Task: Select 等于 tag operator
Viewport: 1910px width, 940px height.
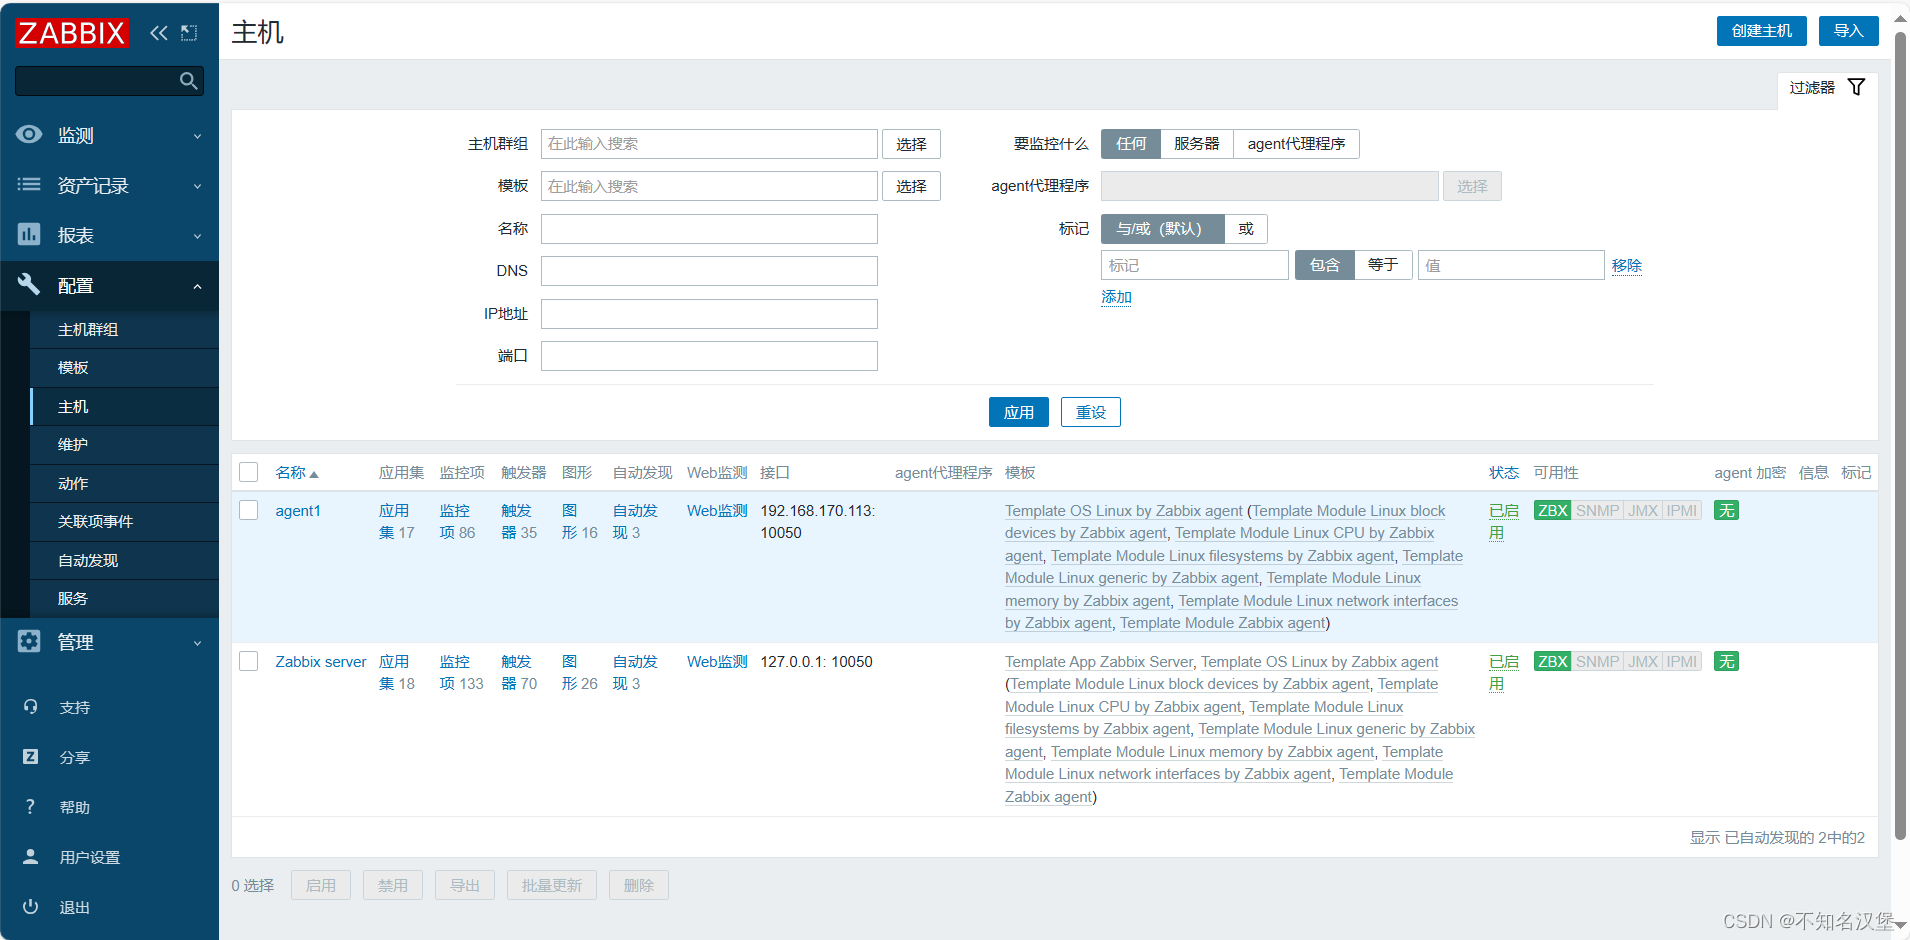Action: 1383,265
